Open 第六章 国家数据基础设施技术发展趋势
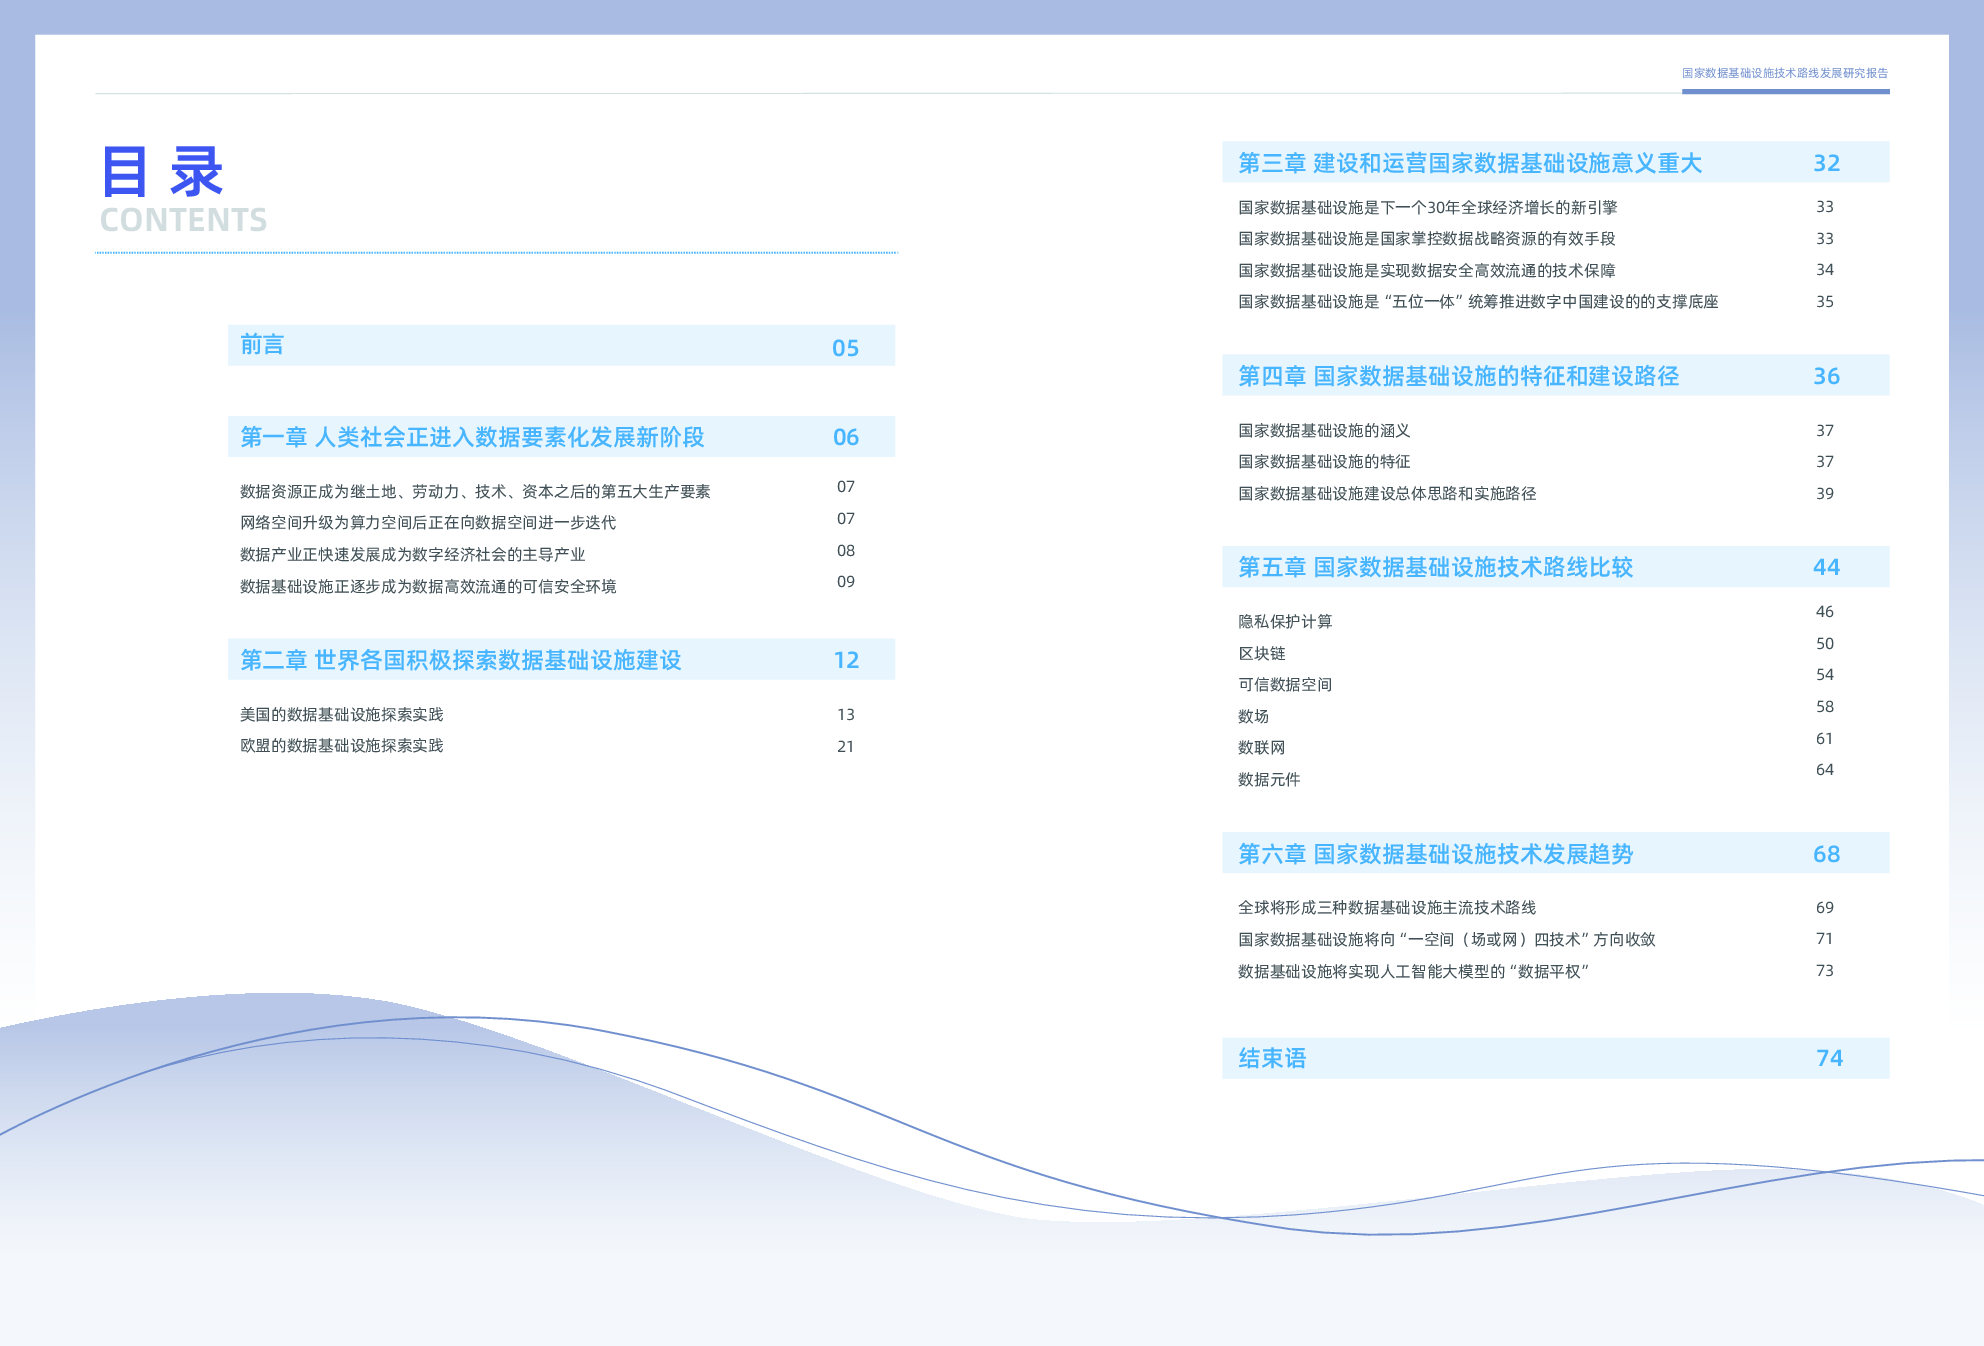Screen dimensions: 1984x1346 (x=1555, y=853)
